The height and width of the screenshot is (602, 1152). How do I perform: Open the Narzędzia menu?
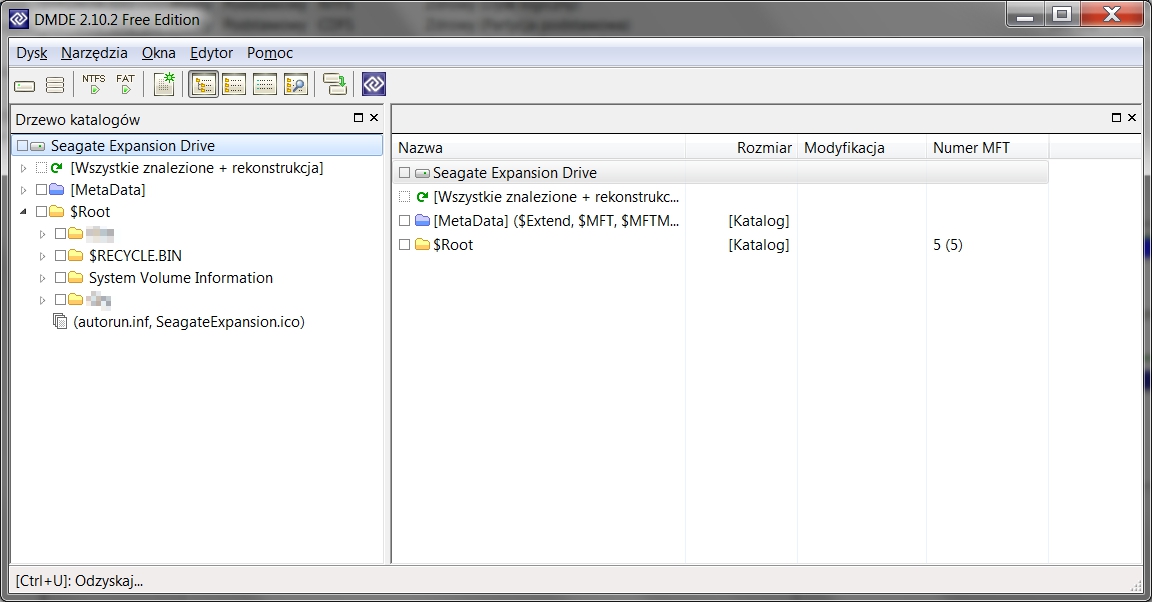click(94, 53)
